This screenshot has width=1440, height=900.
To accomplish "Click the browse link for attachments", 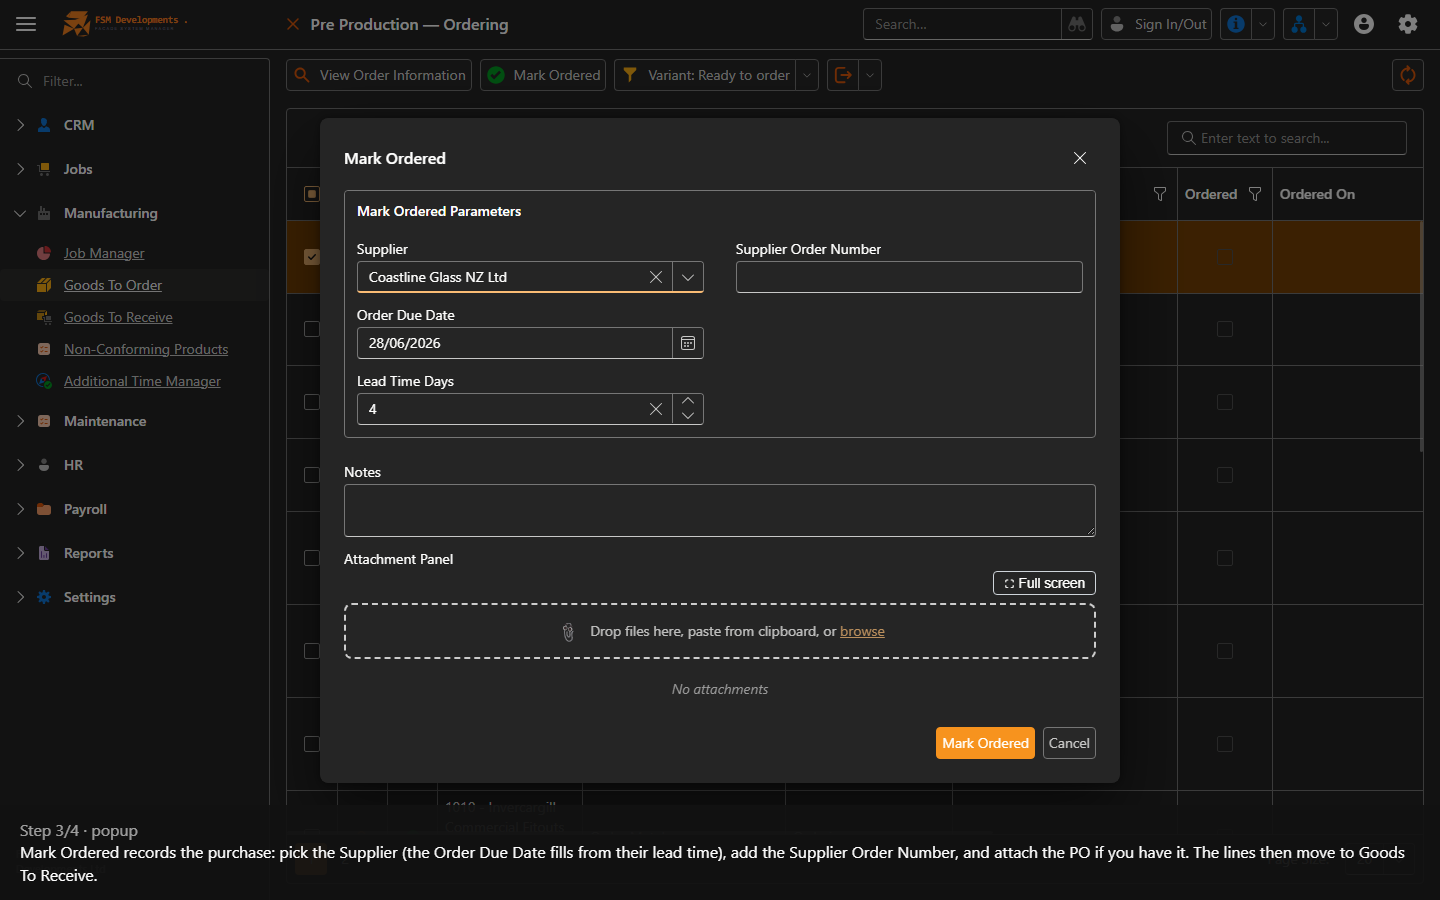I will point(862,631).
